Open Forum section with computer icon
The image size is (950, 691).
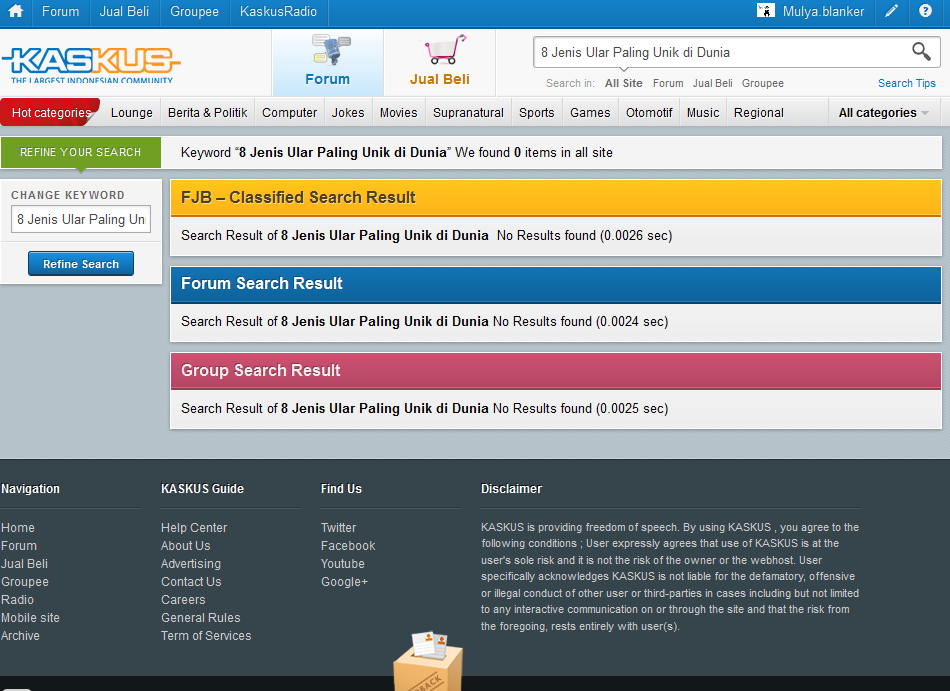click(327, 62)
